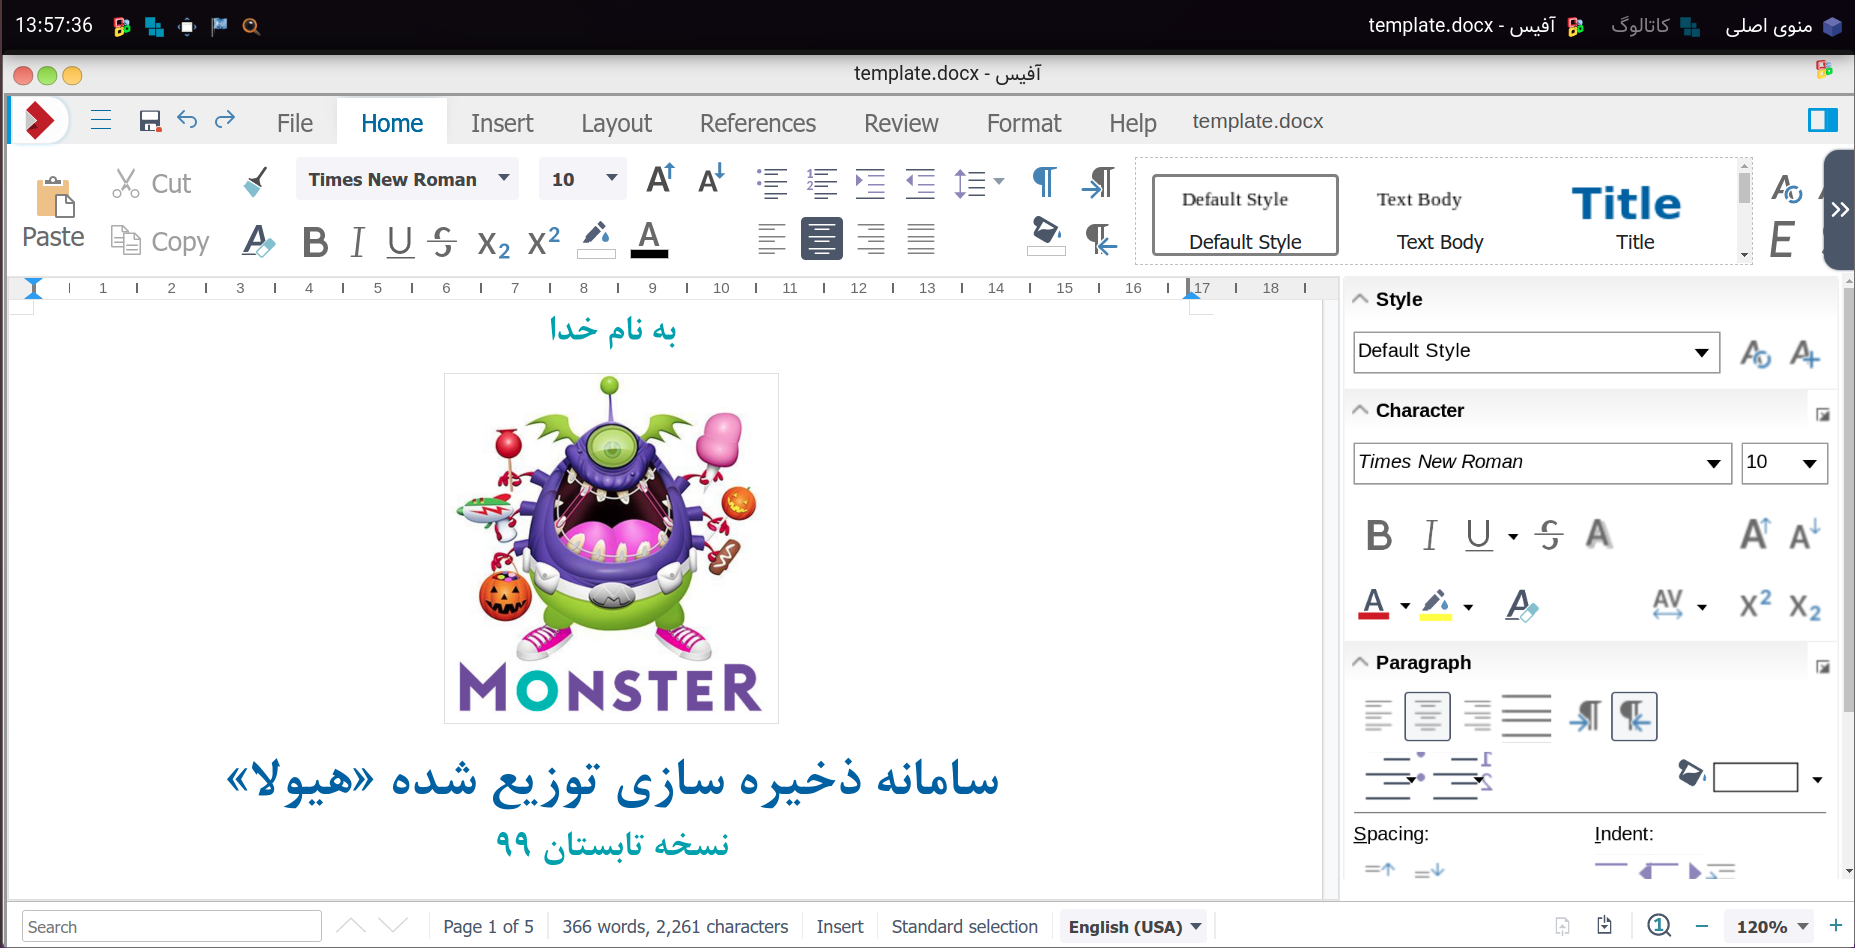Image resolution: width=1855 pixels, height=948 pixels.
Task: Switch to the Insert tab
Action: point(502,123)
